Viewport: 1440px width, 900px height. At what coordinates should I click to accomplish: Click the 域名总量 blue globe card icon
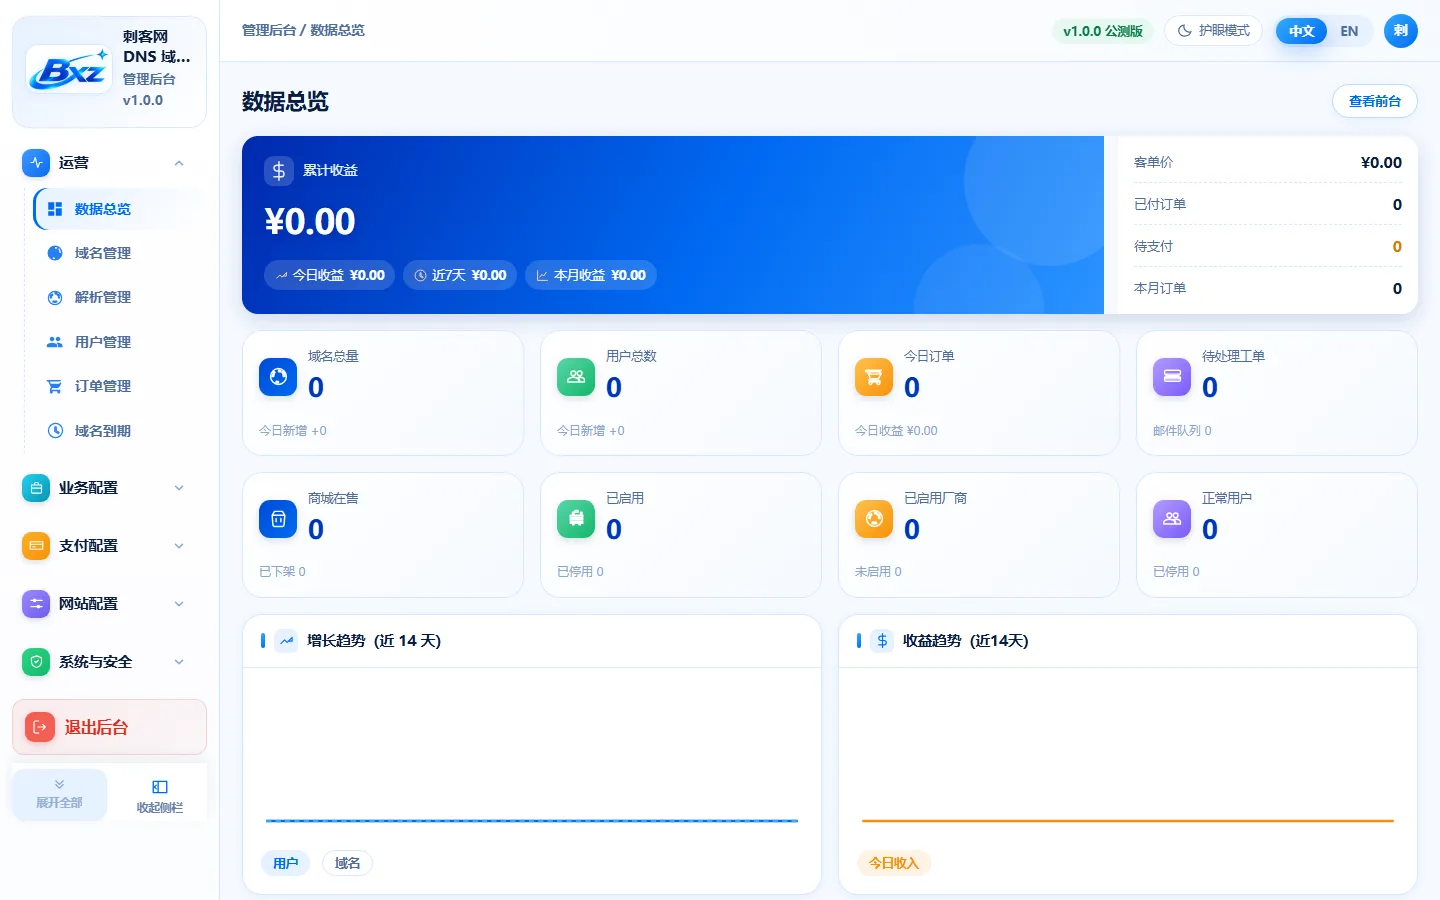(x=278, y=377)
